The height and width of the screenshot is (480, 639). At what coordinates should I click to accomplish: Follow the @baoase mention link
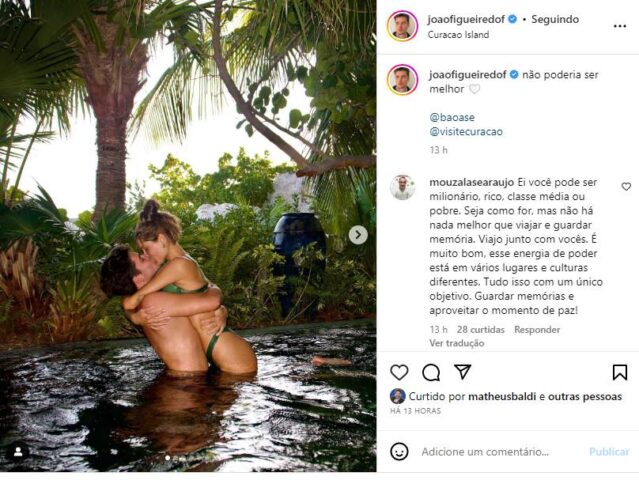click(452, 117)
